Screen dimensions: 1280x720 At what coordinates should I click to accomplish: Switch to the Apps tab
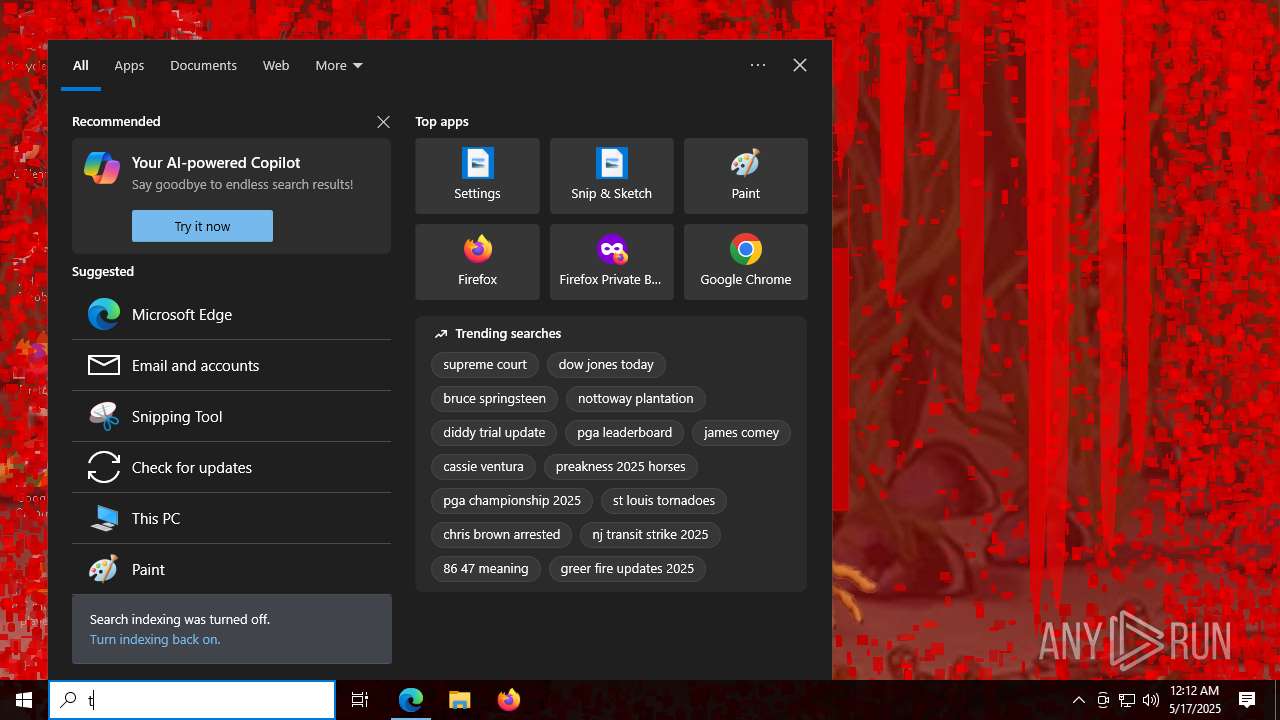pos(129,65)
